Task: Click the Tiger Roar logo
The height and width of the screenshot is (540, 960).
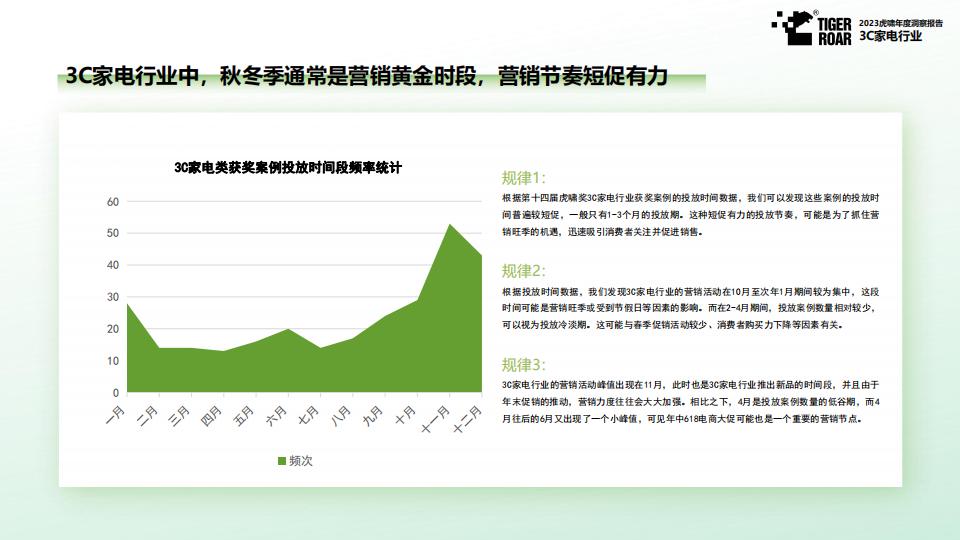Action: 811,28
